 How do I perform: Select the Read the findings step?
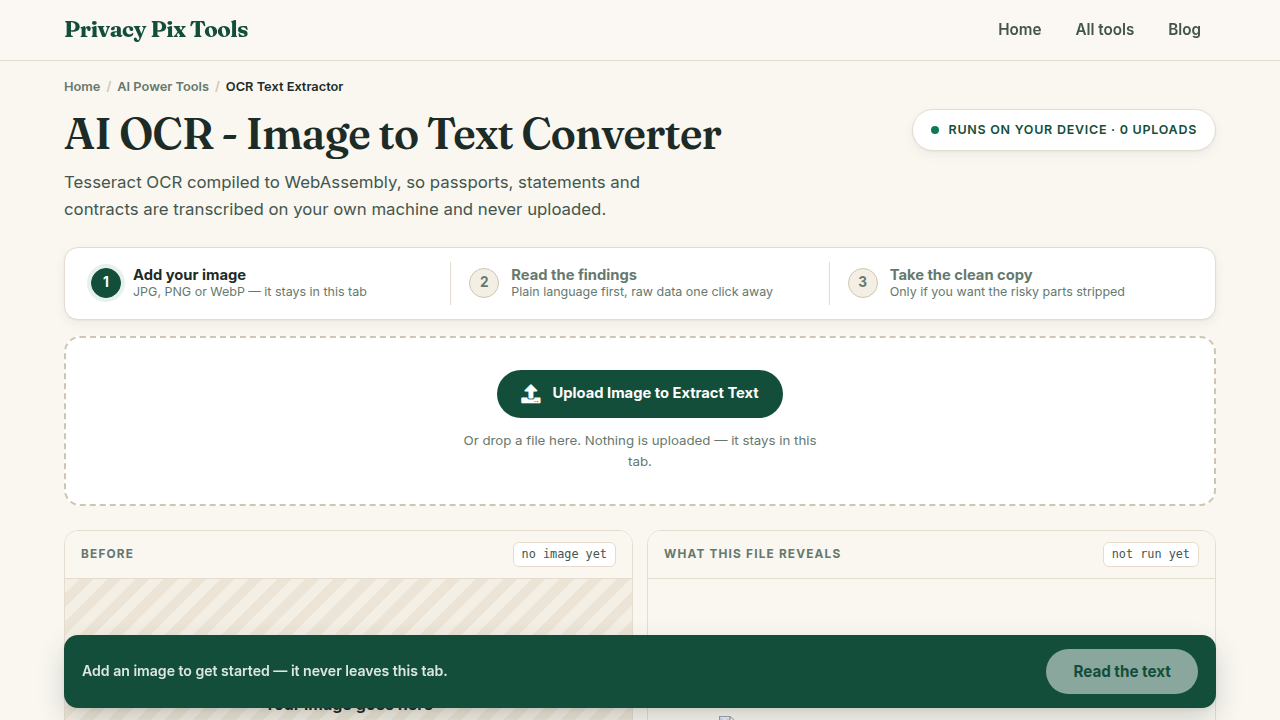pos(640,283)
